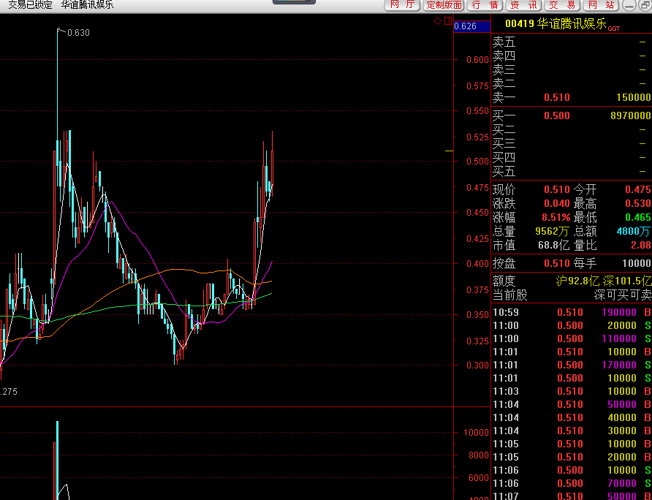Select 买一 bid price 0.500

(557, 116)
